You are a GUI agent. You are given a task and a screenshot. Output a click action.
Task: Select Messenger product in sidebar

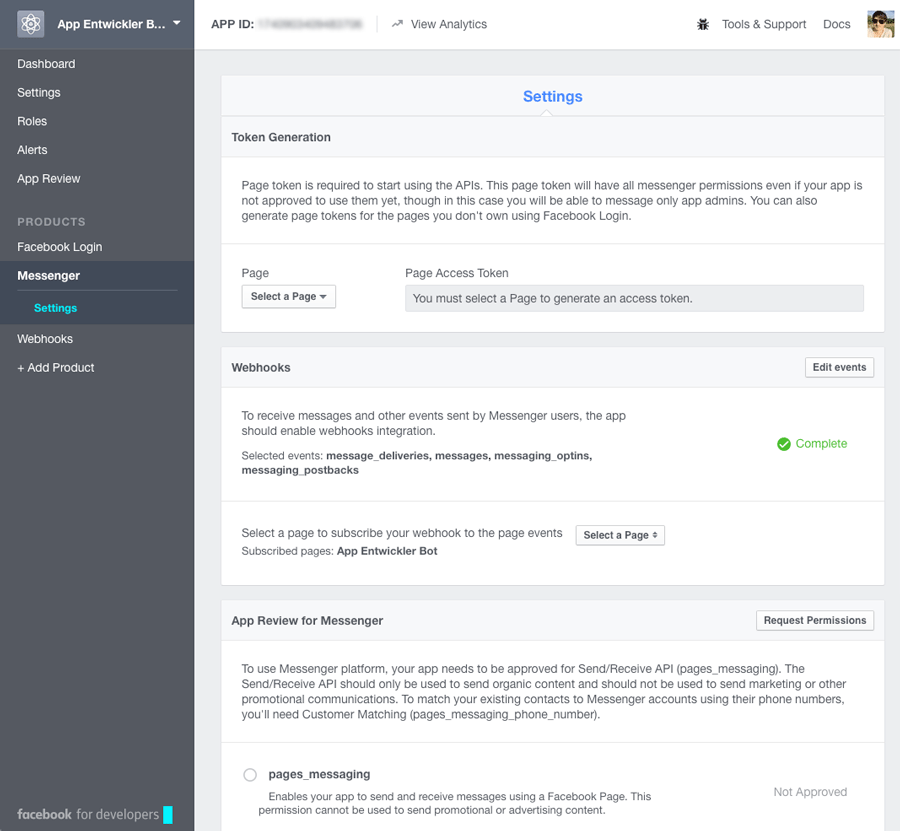point(49,275)
